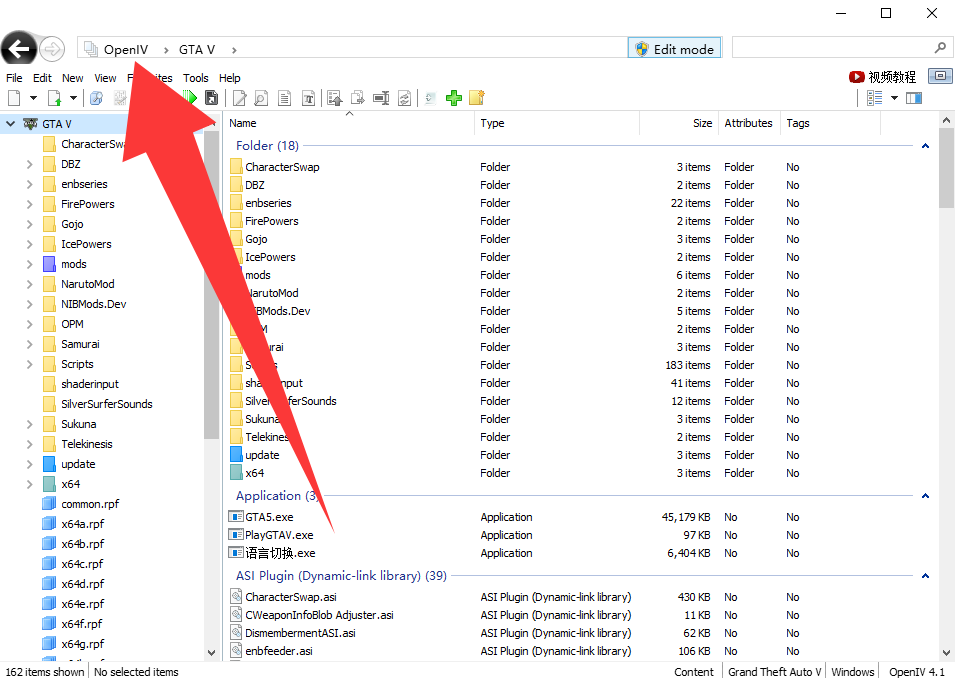Select x64a.rpf in the tree

coord(82,524)
